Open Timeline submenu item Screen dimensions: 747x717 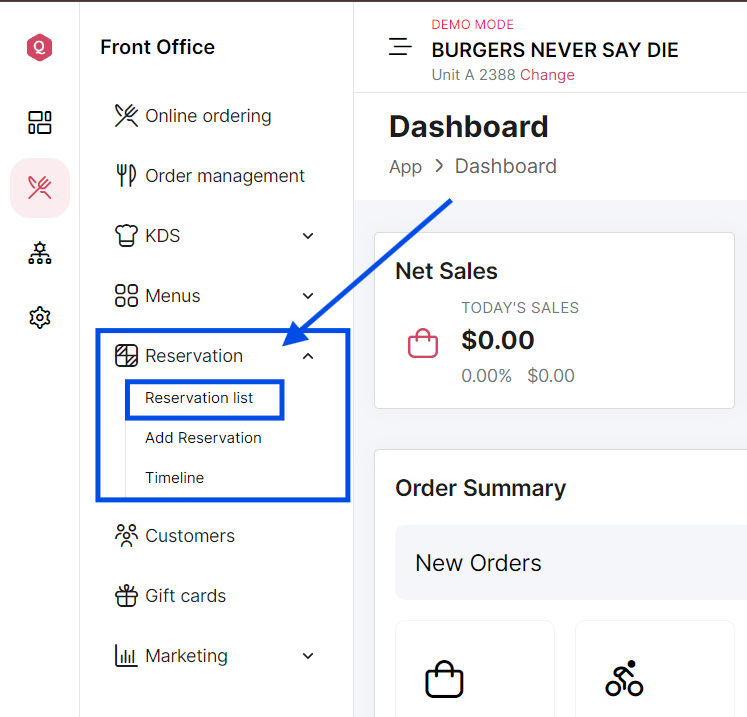(174, 478)
